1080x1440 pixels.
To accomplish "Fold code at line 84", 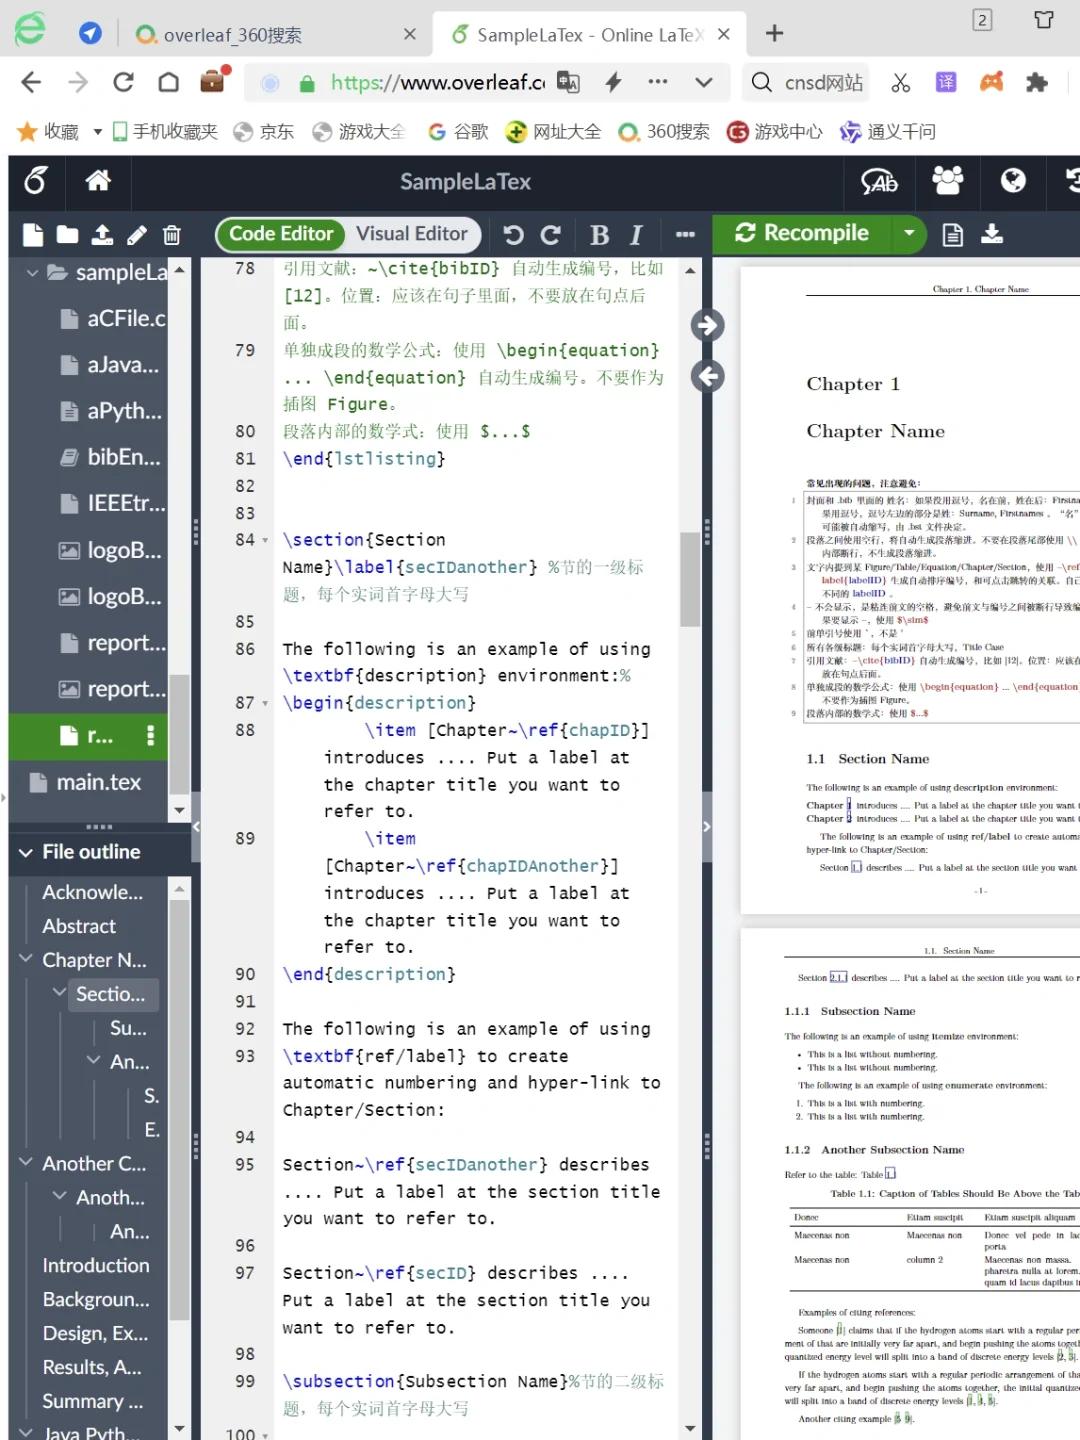I will pos(265,540).
